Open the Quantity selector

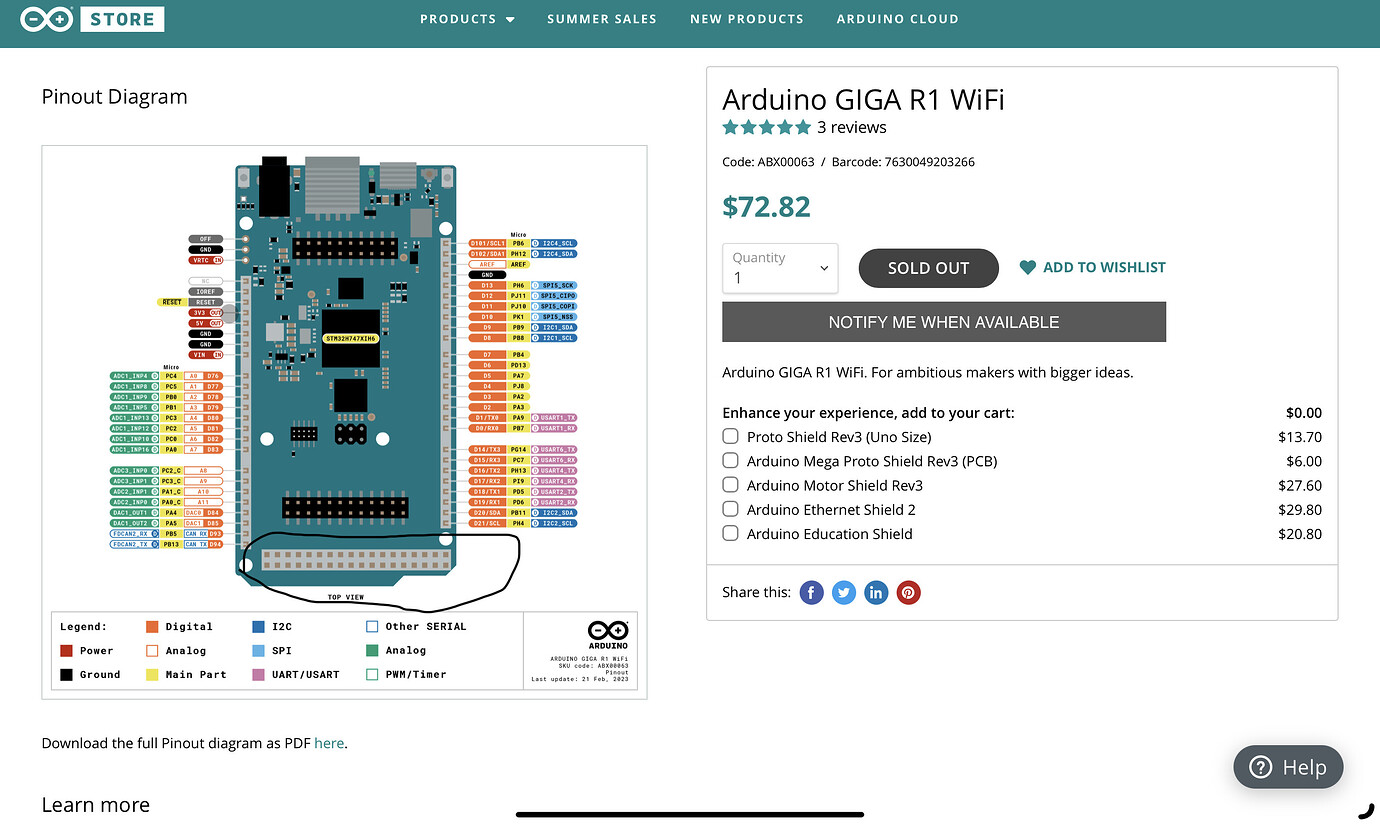pos(779,268)
